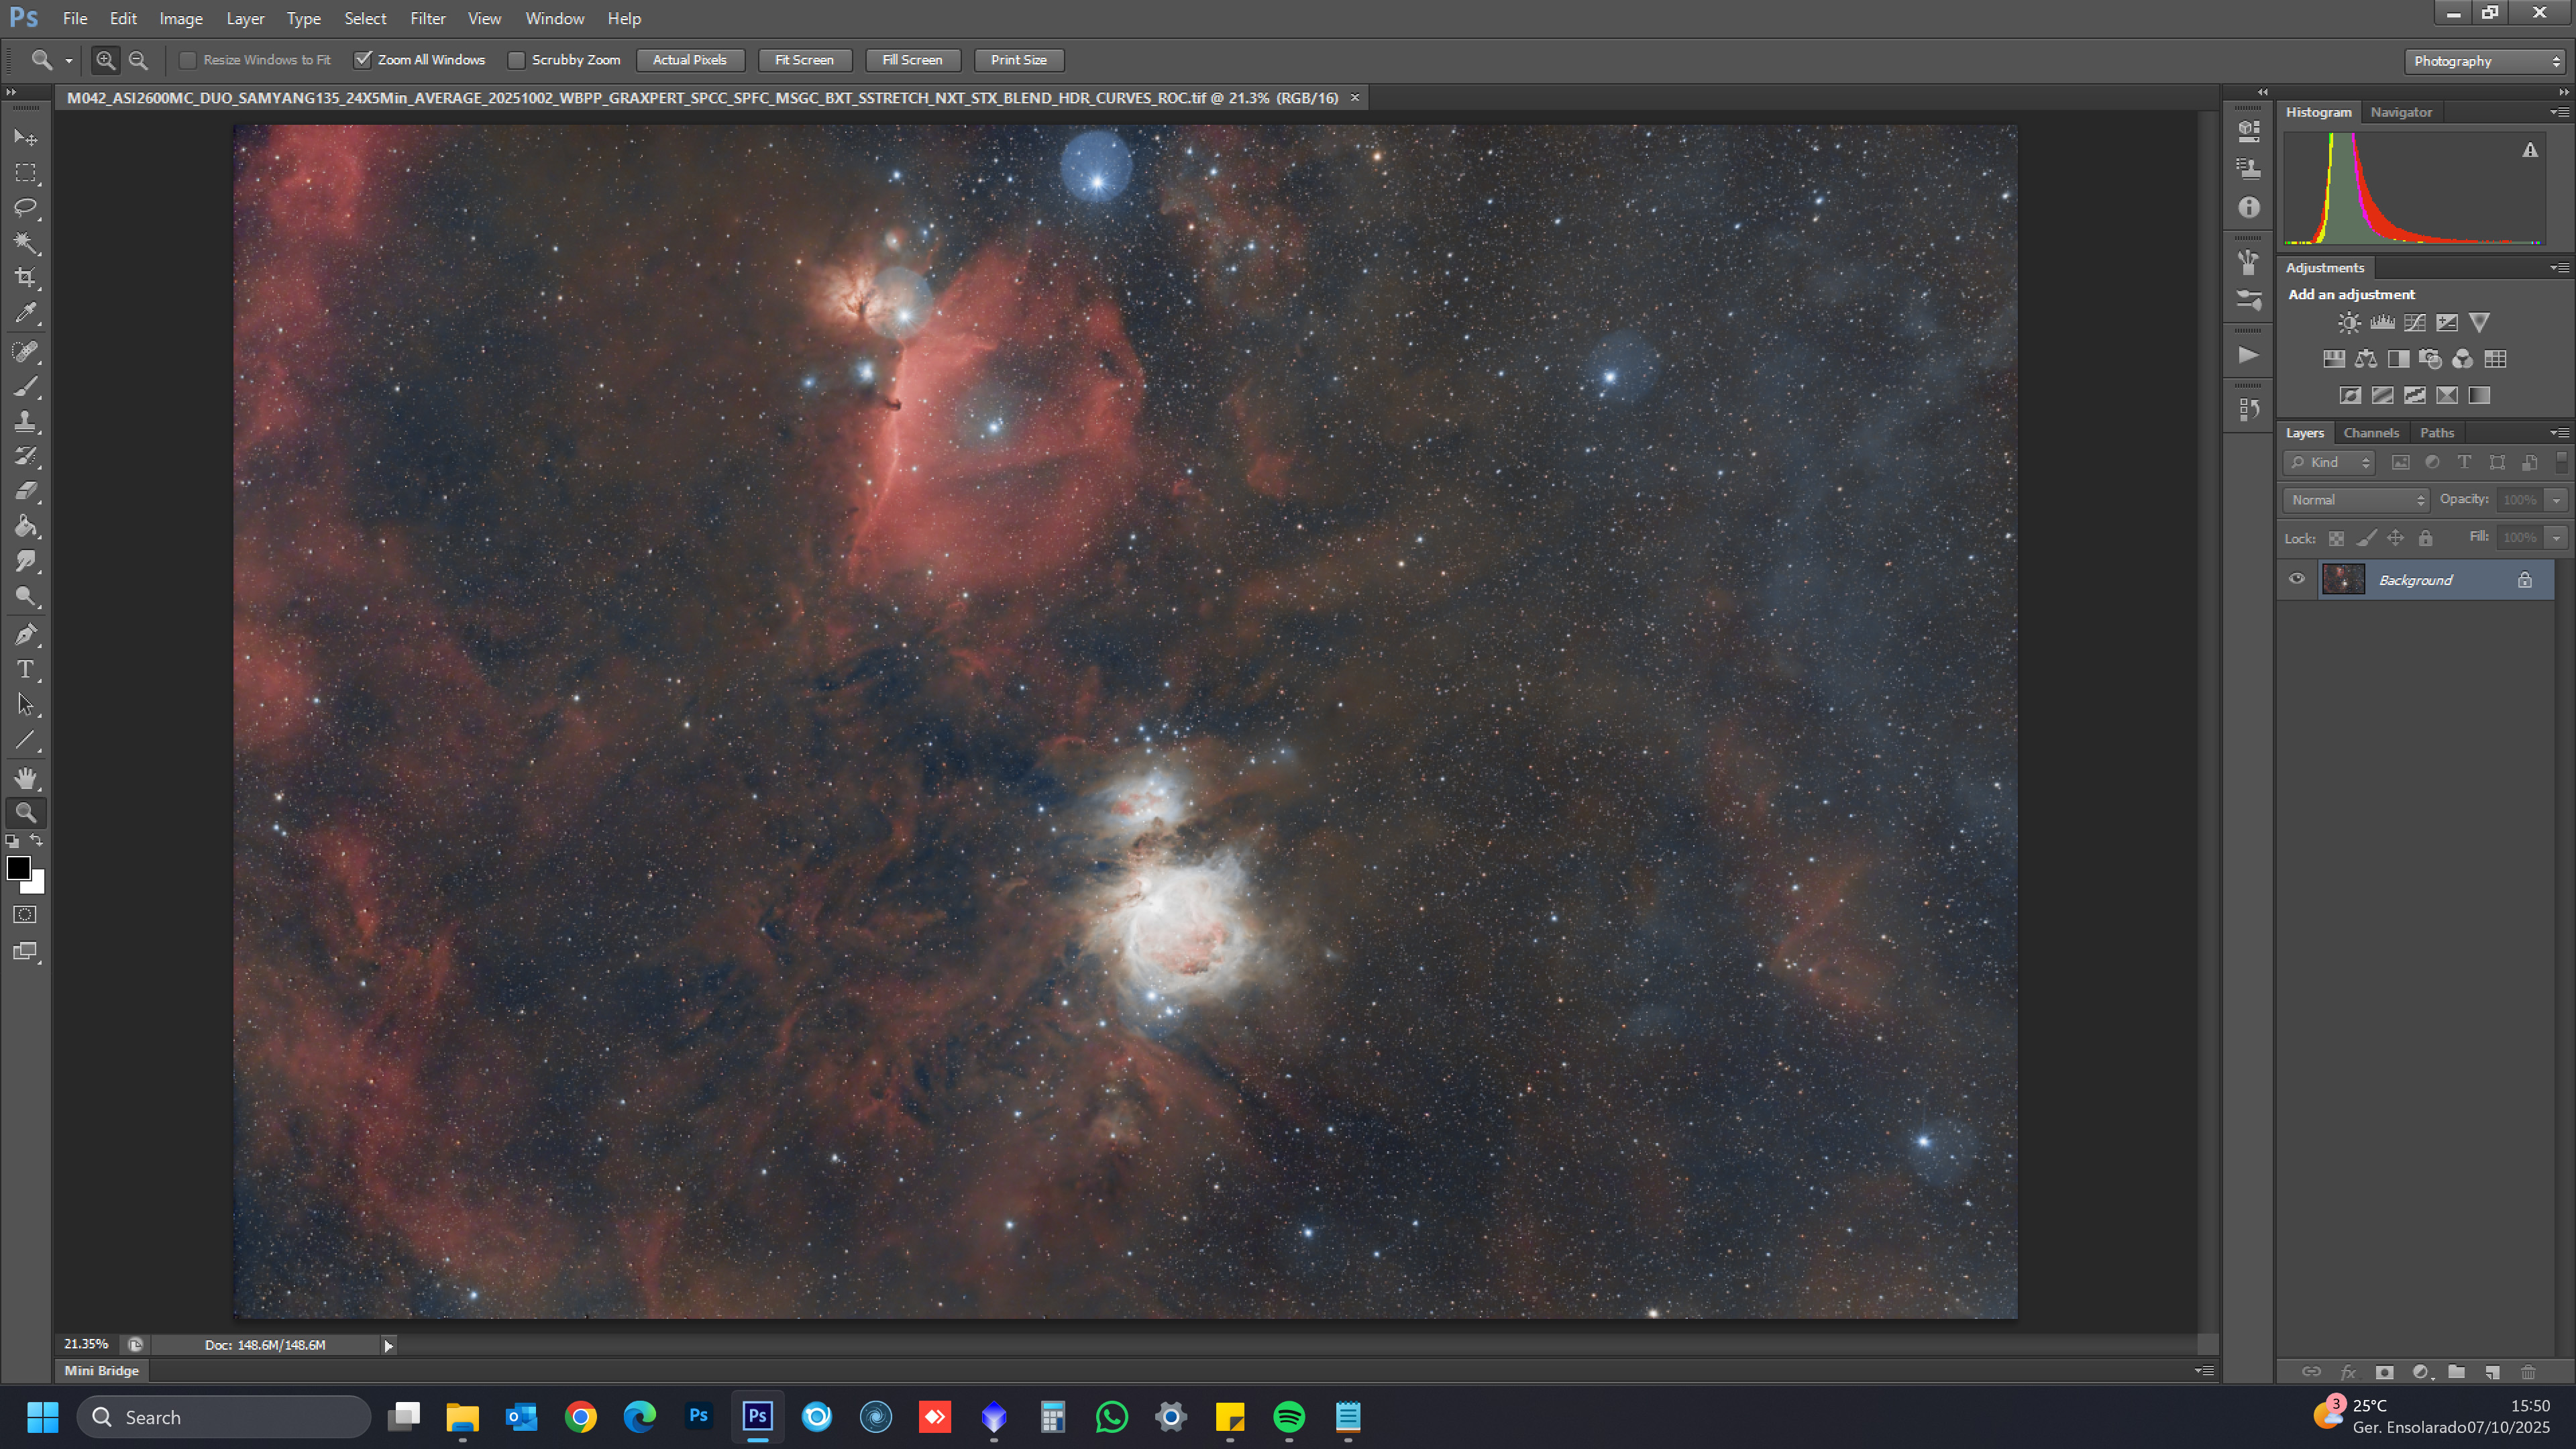Select the Crop tool
Viewport: 2576px width, 1449px height.
point(26,278)
